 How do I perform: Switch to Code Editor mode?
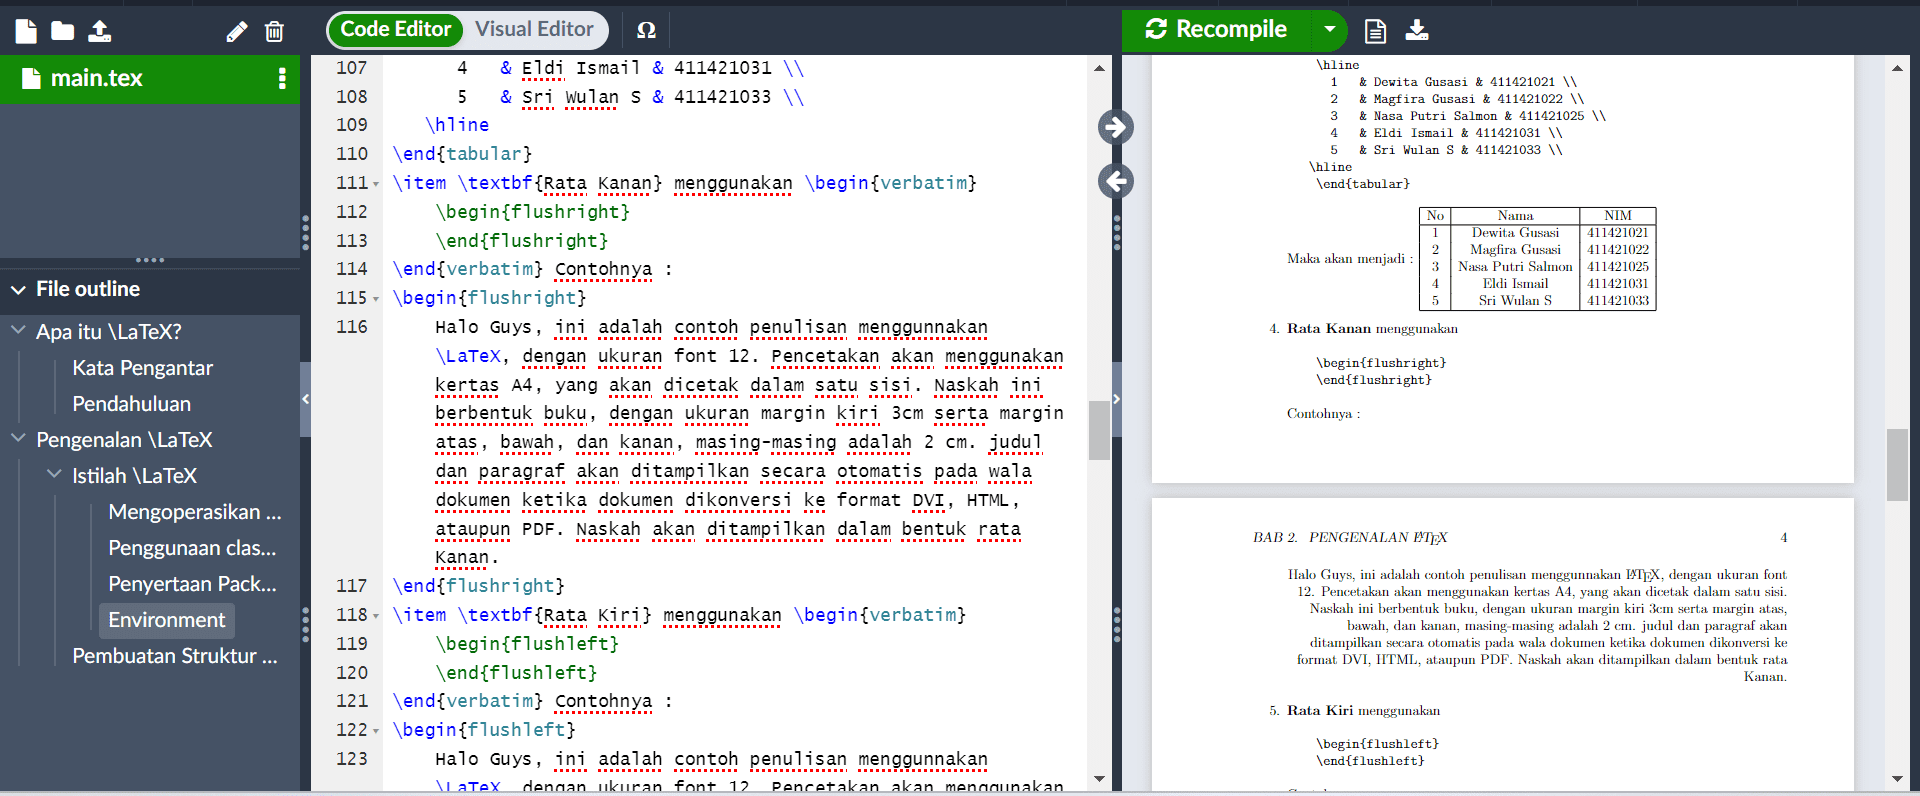click(396, 29)
